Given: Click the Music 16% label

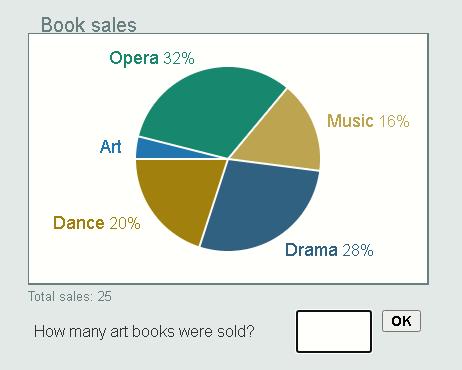Looking at the screenshot, I should (x=368, y=121).
